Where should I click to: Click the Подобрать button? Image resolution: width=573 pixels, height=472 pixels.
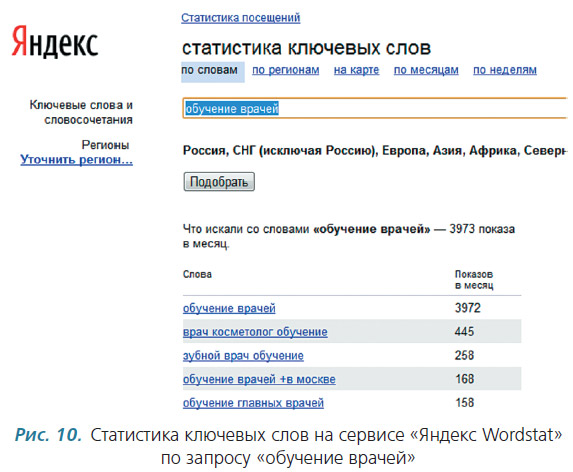click(x=219, y=182)
